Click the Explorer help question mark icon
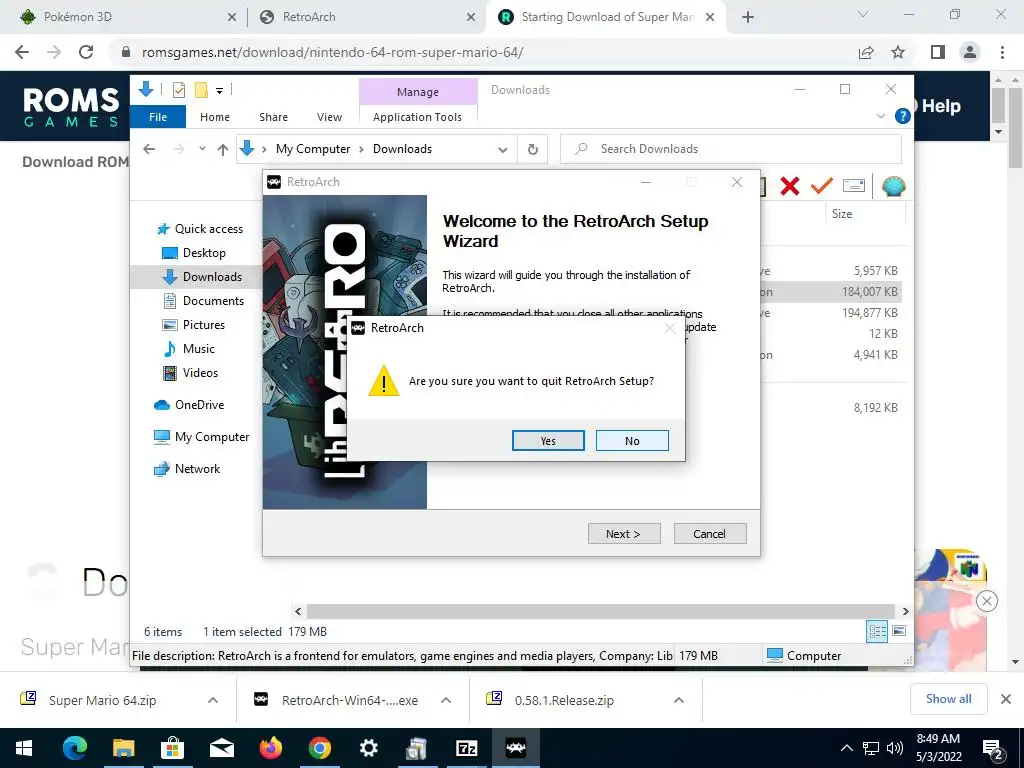Viewport: 1024px width, 768px height. pos(903,116)
